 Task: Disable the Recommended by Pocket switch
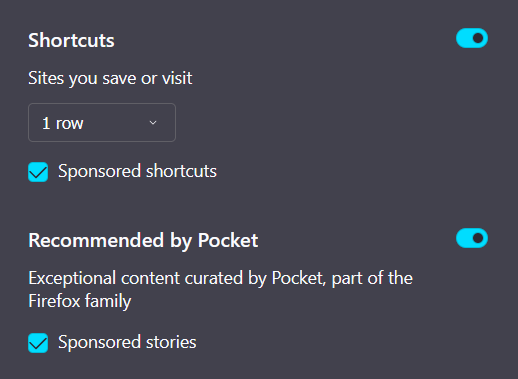coord(472,238)
